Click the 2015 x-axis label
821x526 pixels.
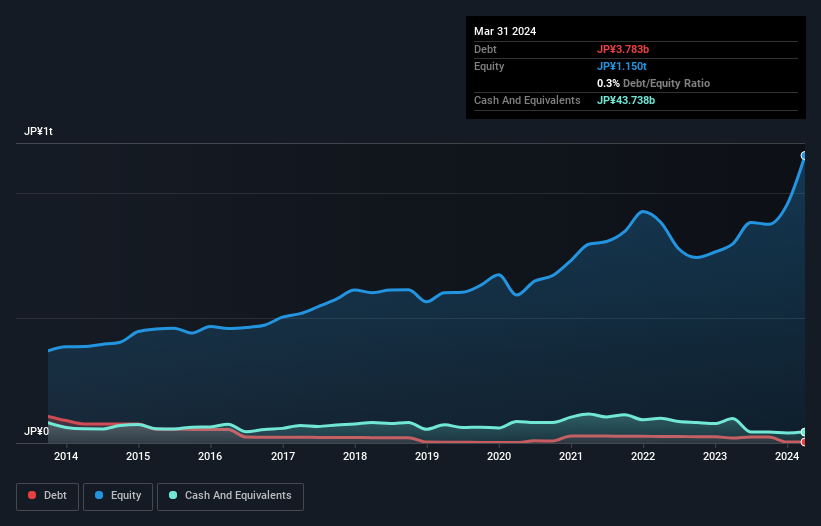point(138,456)
